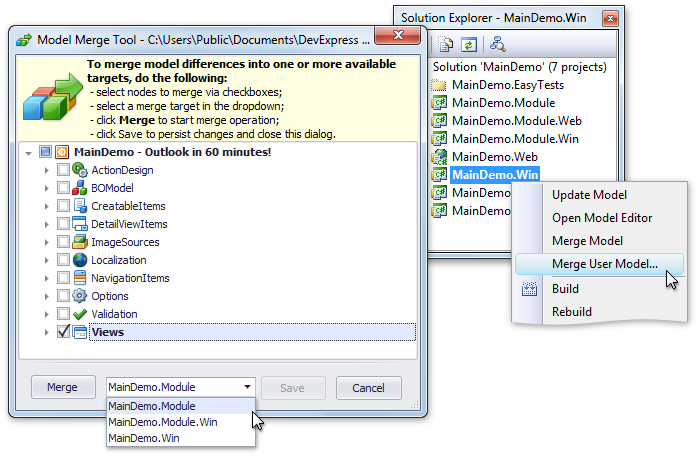Choose Rebuild from context menu
Image resolution: width=700 pixels, height=456 pixels.
[572, 312]
